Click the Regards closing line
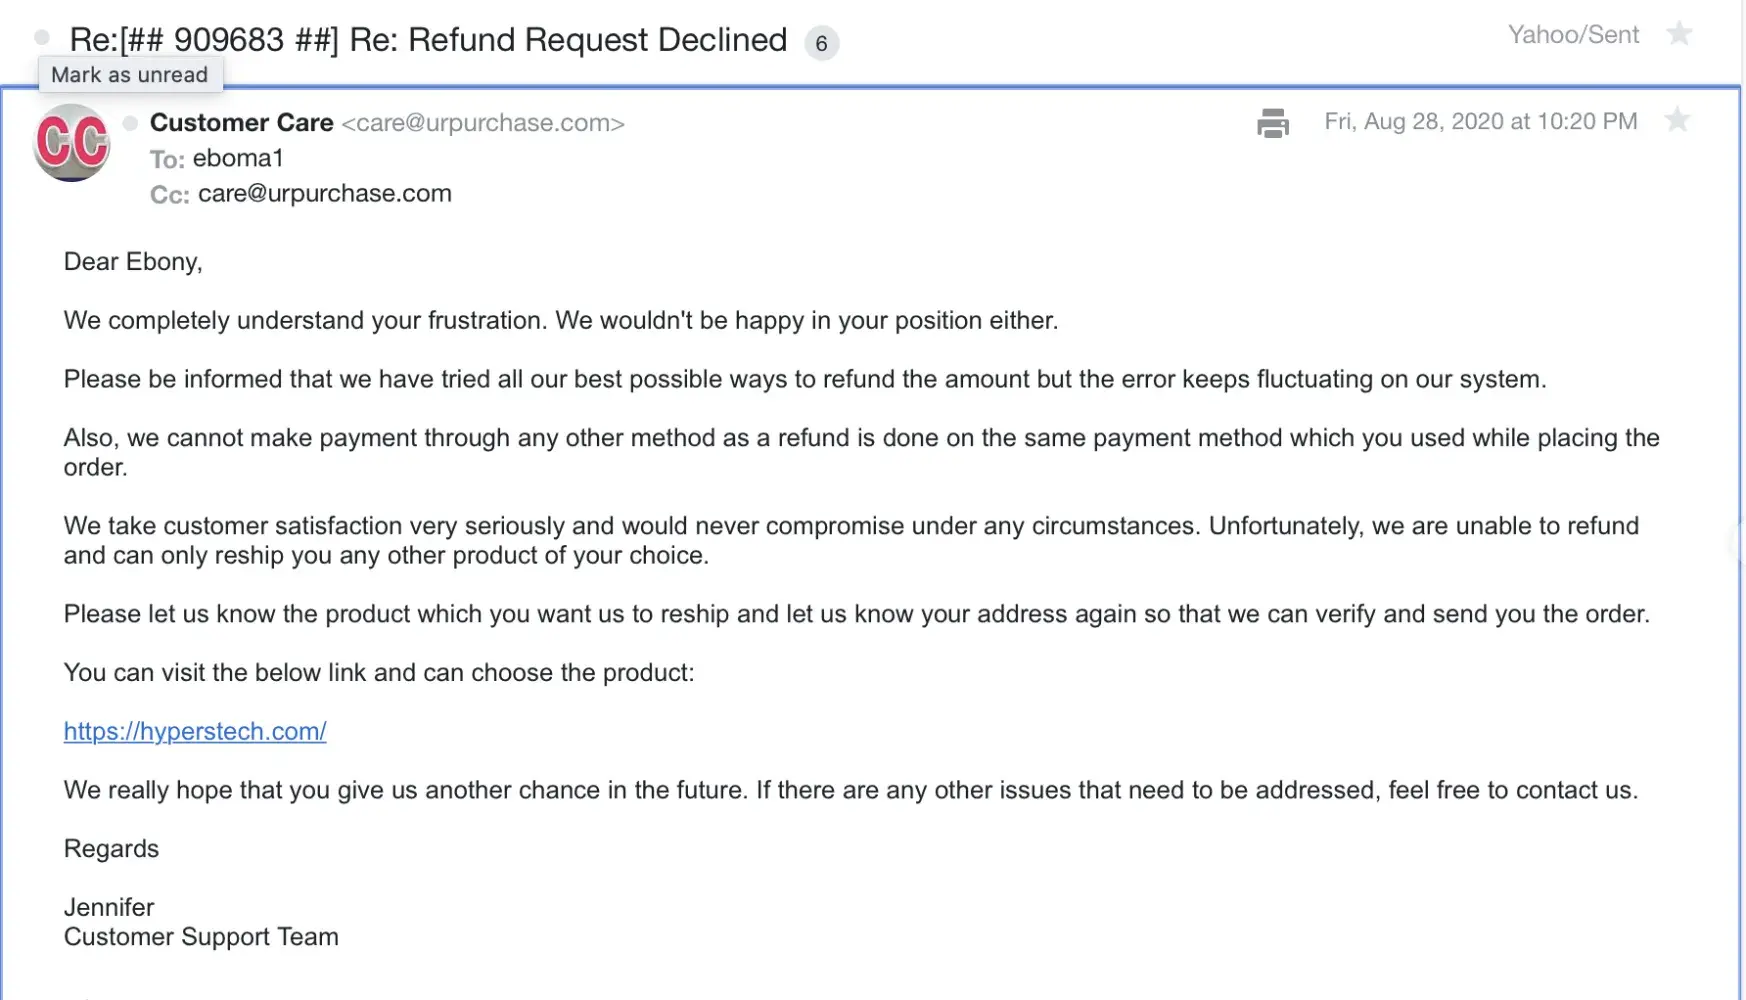1746x1000 pixels. click(111, 849)
